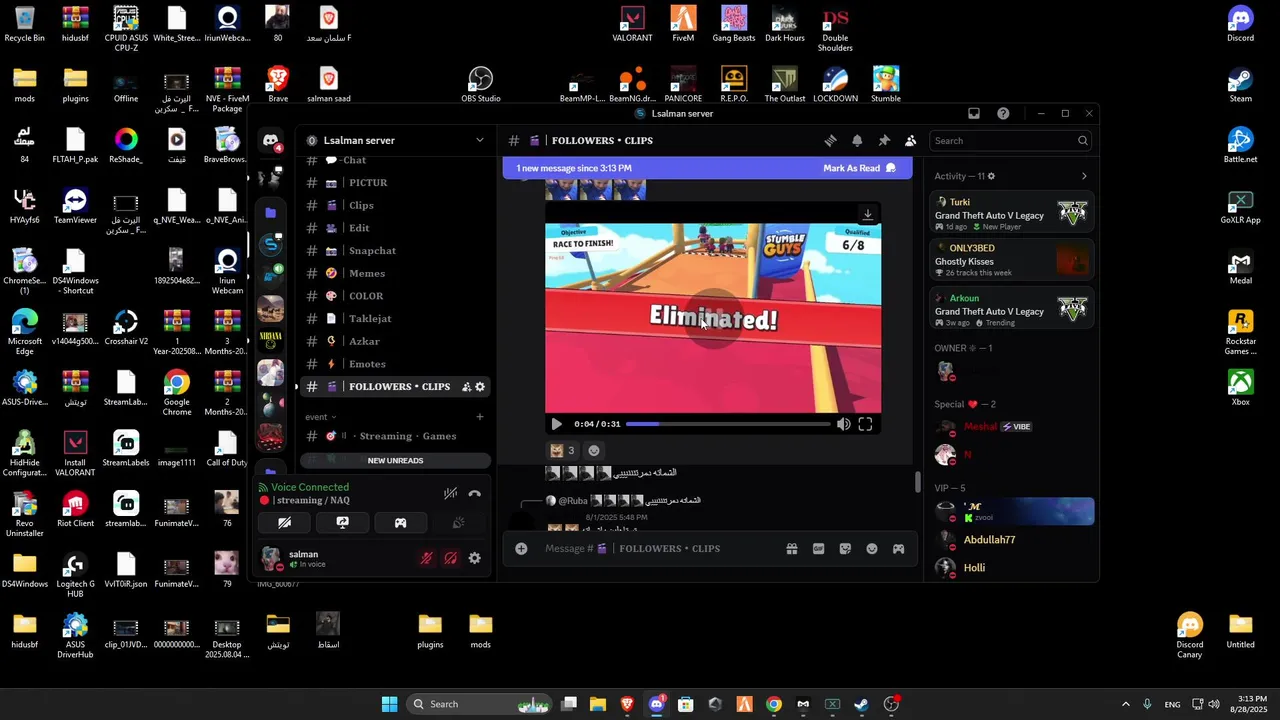
Task: Click the reaction with count 3
Action: (x=563, y=450)
